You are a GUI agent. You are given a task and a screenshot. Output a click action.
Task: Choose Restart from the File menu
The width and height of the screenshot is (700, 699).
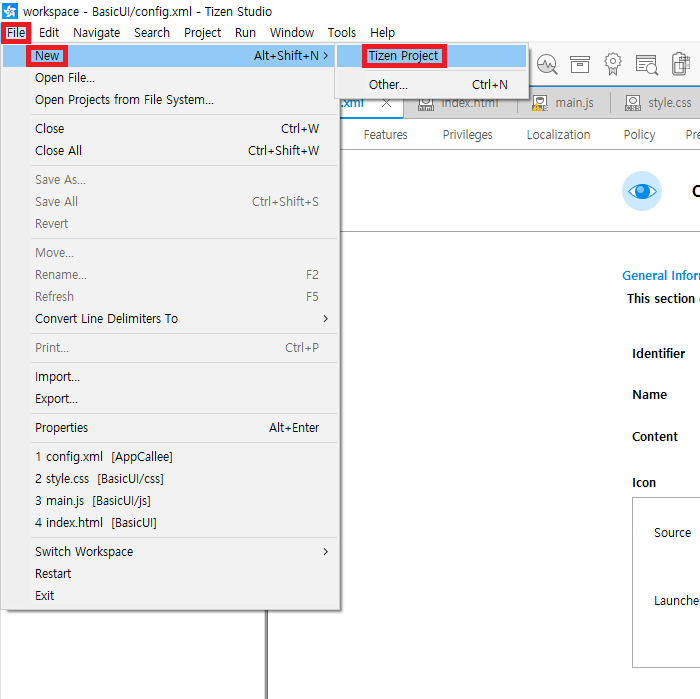(x=170, y=574)
